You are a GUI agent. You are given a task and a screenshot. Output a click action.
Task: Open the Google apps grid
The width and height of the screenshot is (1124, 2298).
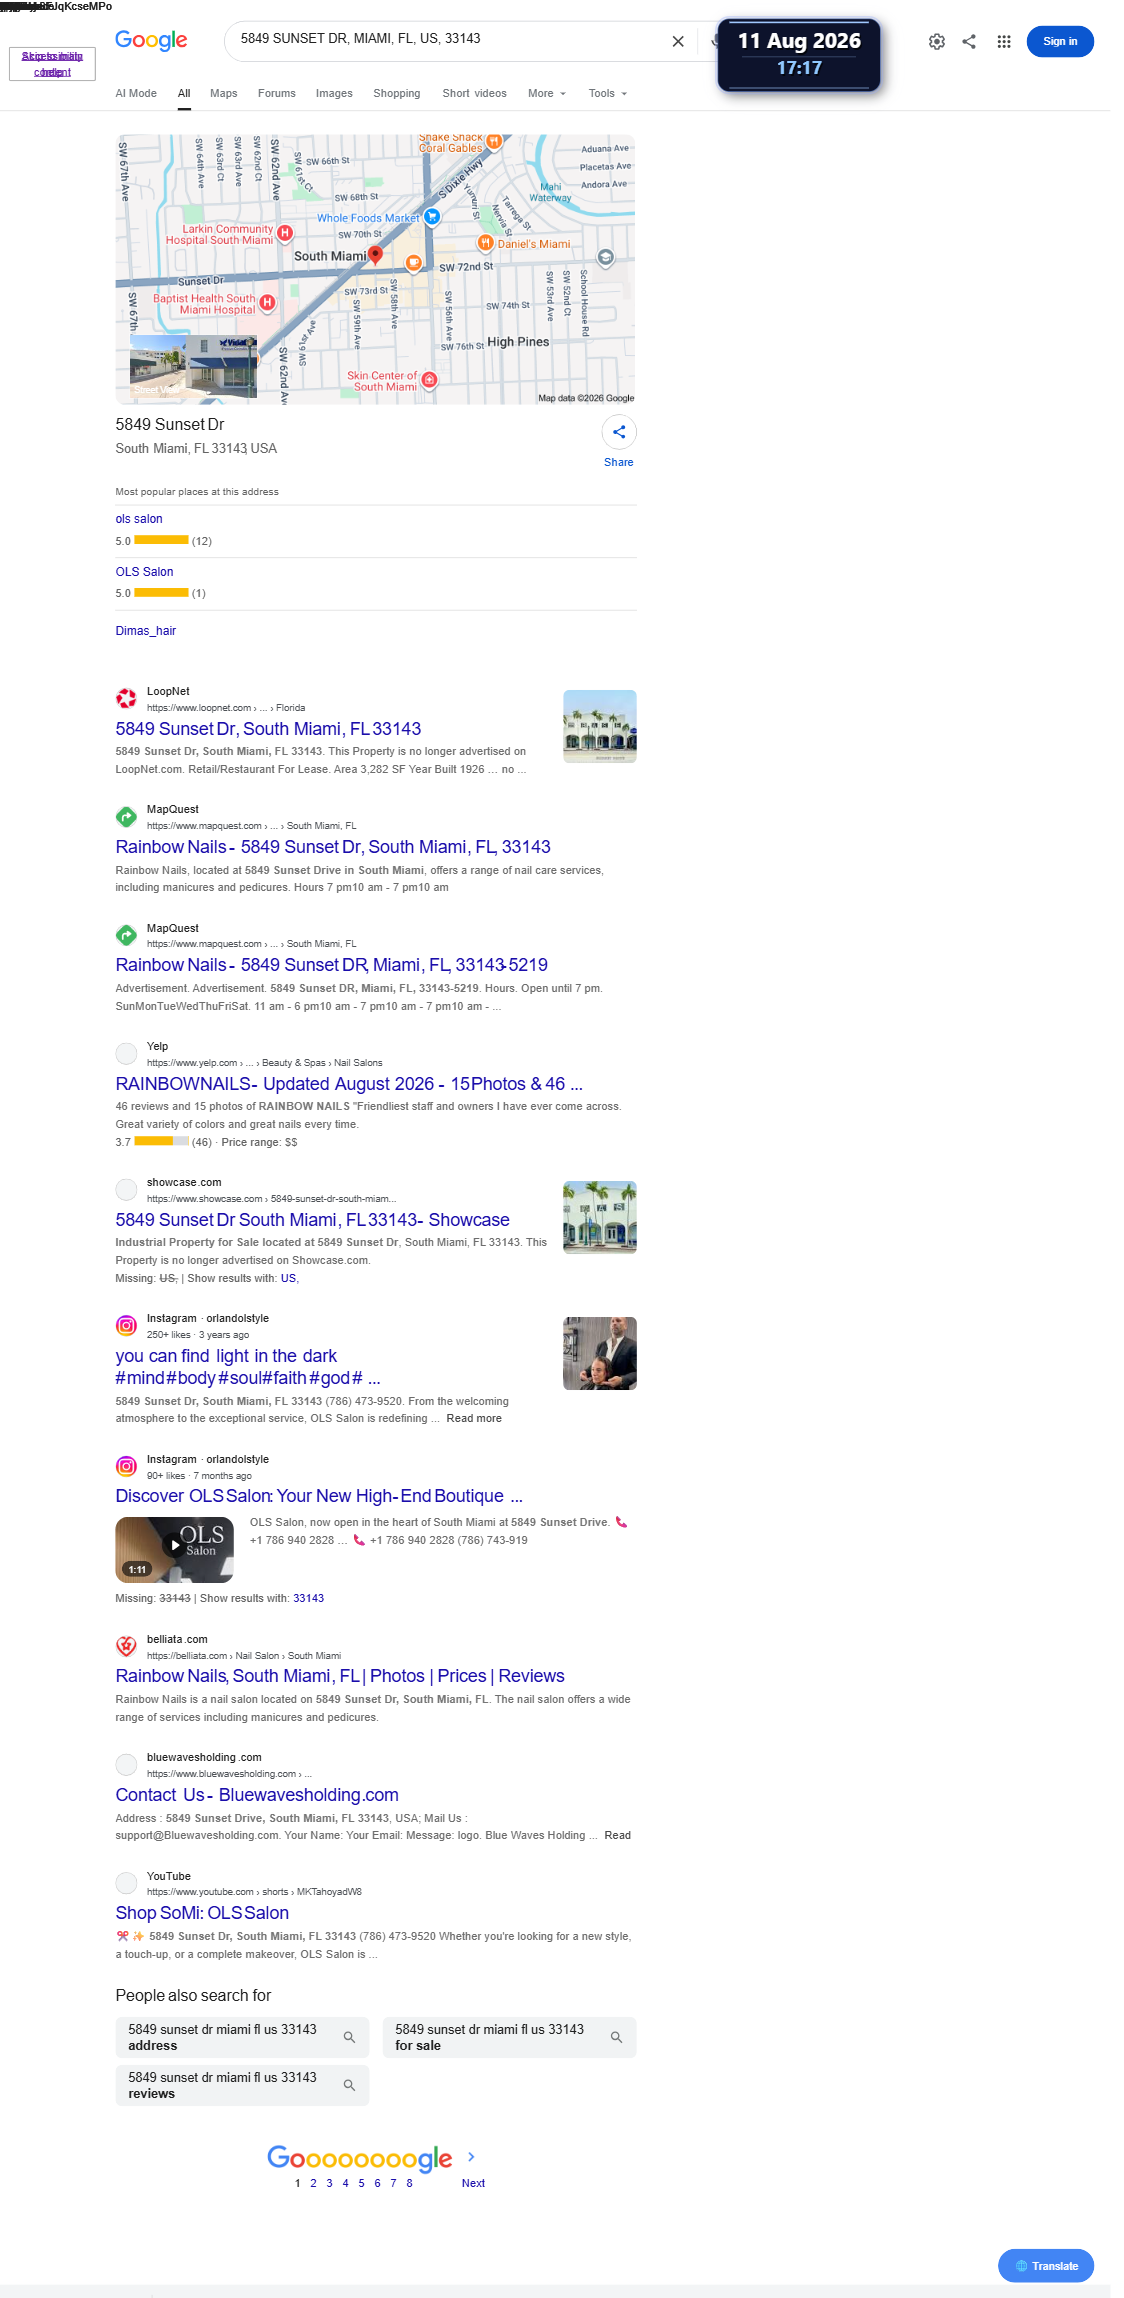[1004, 41]
